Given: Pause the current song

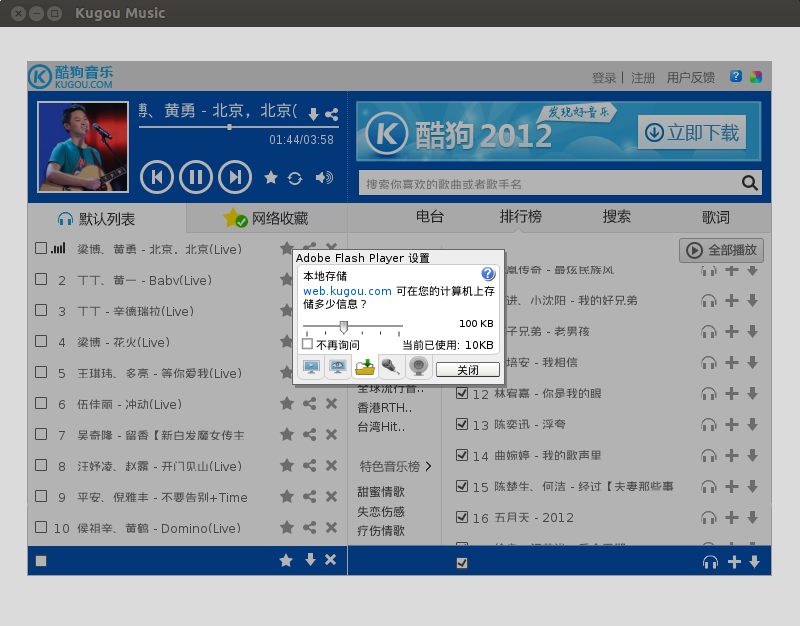Looking at the screenshot, I should click(x=196, y=177).
